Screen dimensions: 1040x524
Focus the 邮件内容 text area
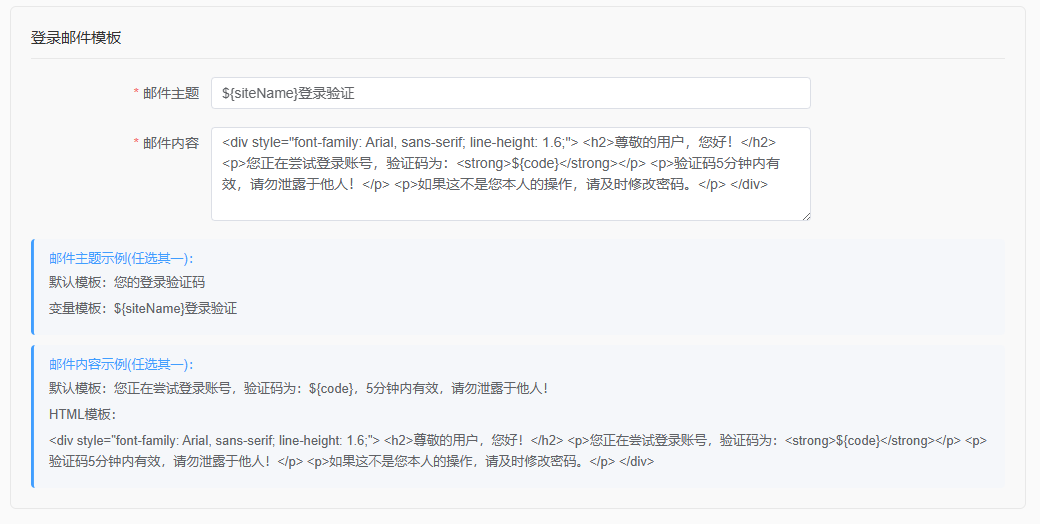(x=511, y=174)
